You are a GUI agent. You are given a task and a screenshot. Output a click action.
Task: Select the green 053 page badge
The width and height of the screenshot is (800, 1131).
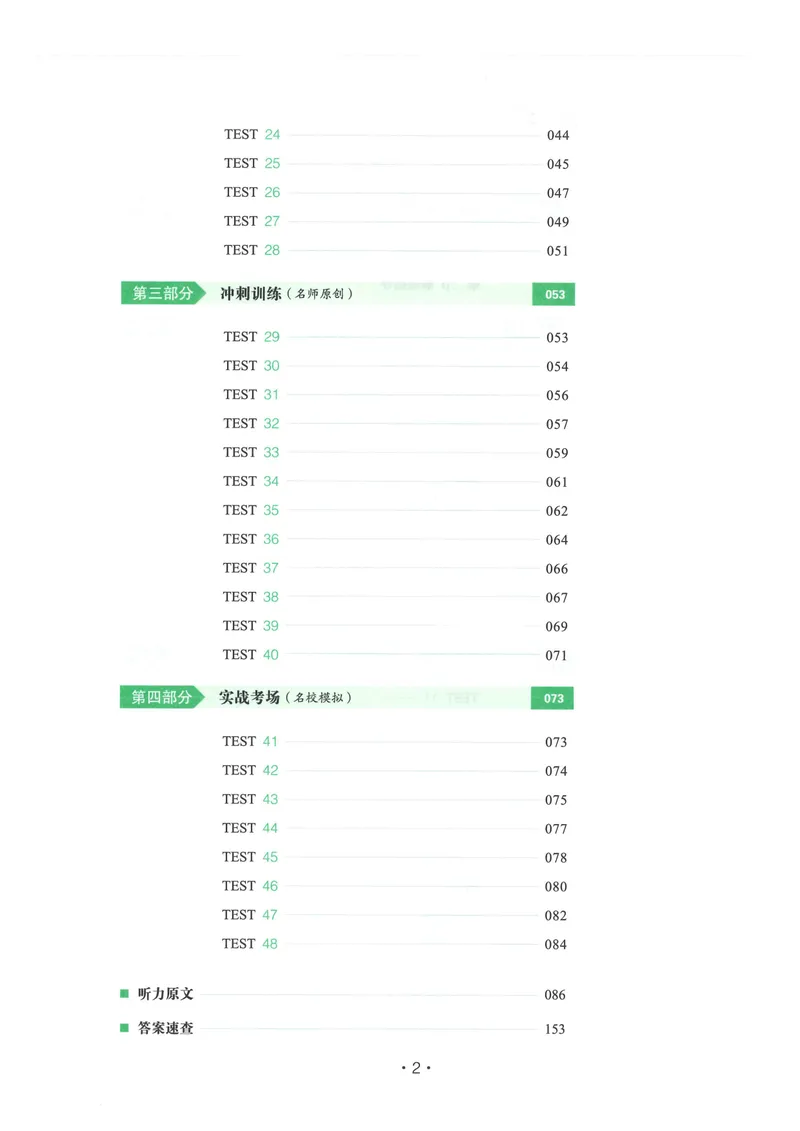pyautogui.click(x=553, y=294)
